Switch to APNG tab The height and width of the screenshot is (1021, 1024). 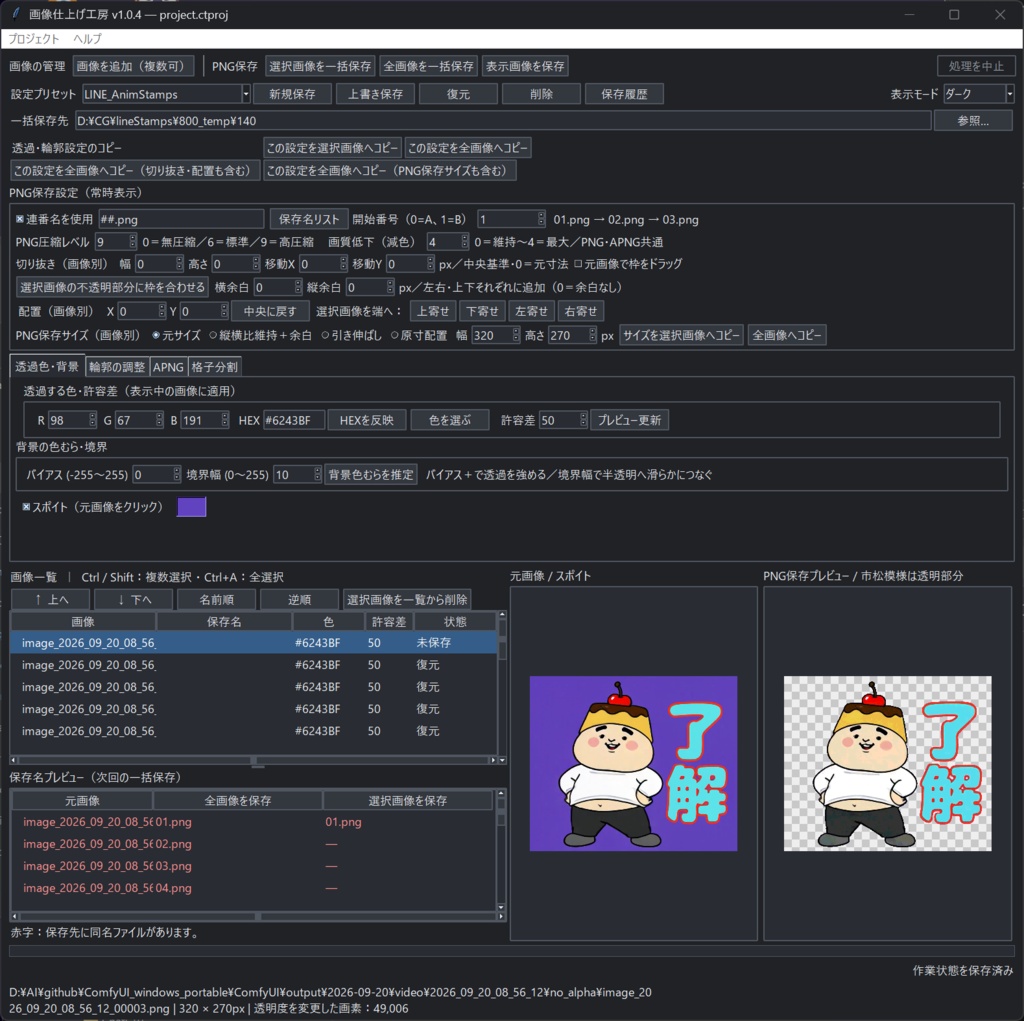[168, 367]
